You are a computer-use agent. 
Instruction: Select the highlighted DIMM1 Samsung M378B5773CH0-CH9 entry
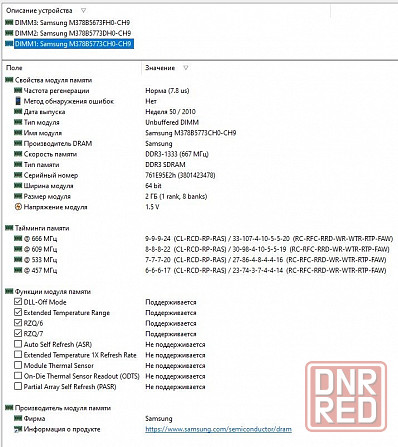click(x=74, y=44)
